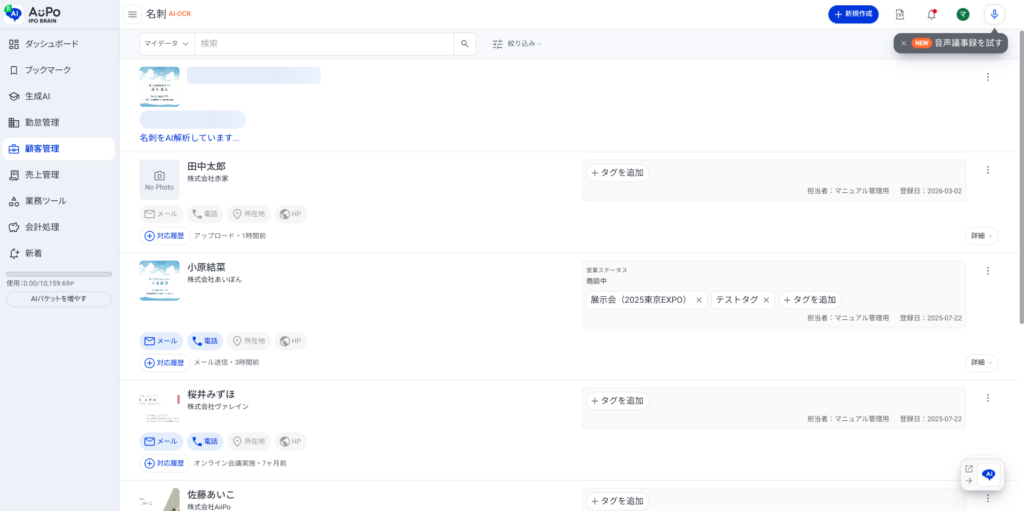This screenshot has height=511, width=1024.
Task: Open the notification bell icon
Action: click(931, 14)
